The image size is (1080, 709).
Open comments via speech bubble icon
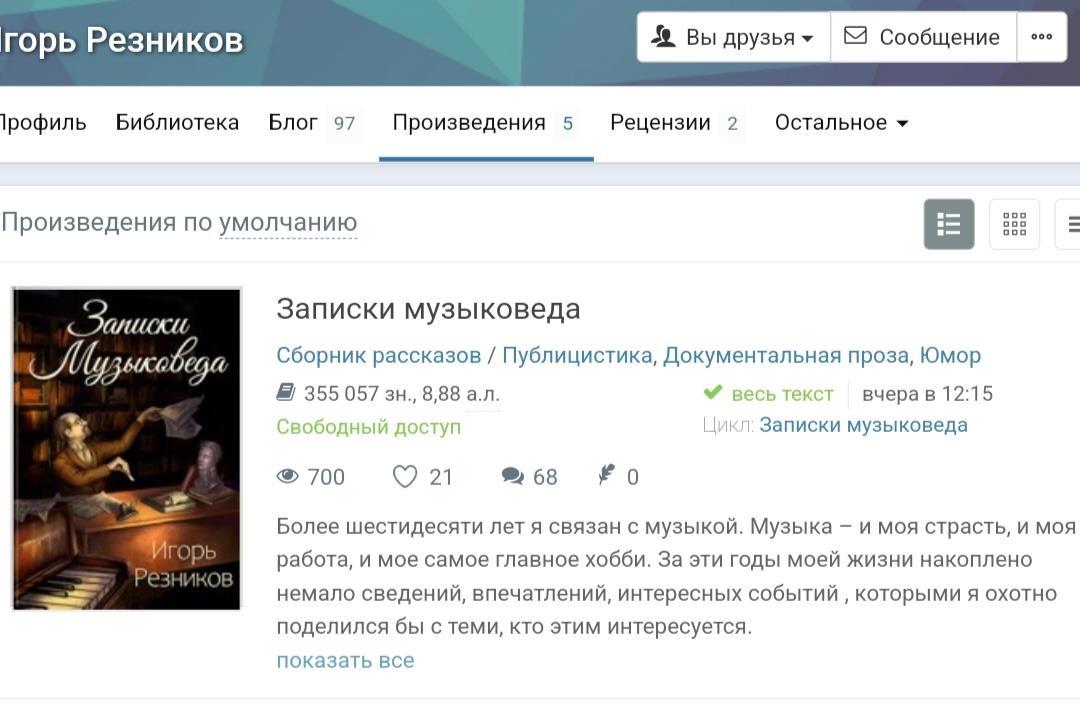point(512,476)
